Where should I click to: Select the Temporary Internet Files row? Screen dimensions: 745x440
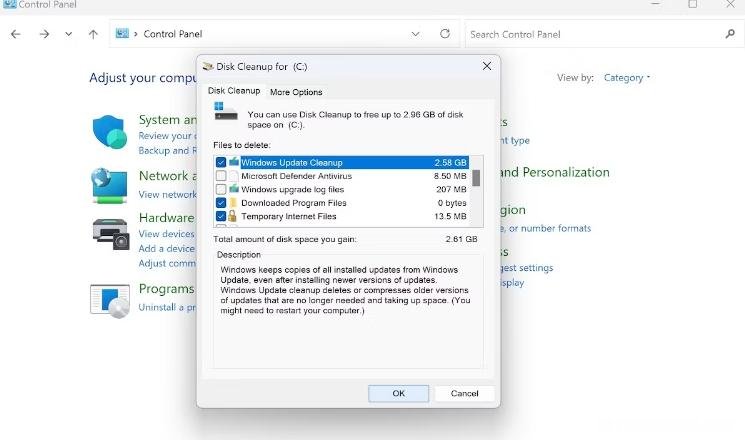coord(342,216)
